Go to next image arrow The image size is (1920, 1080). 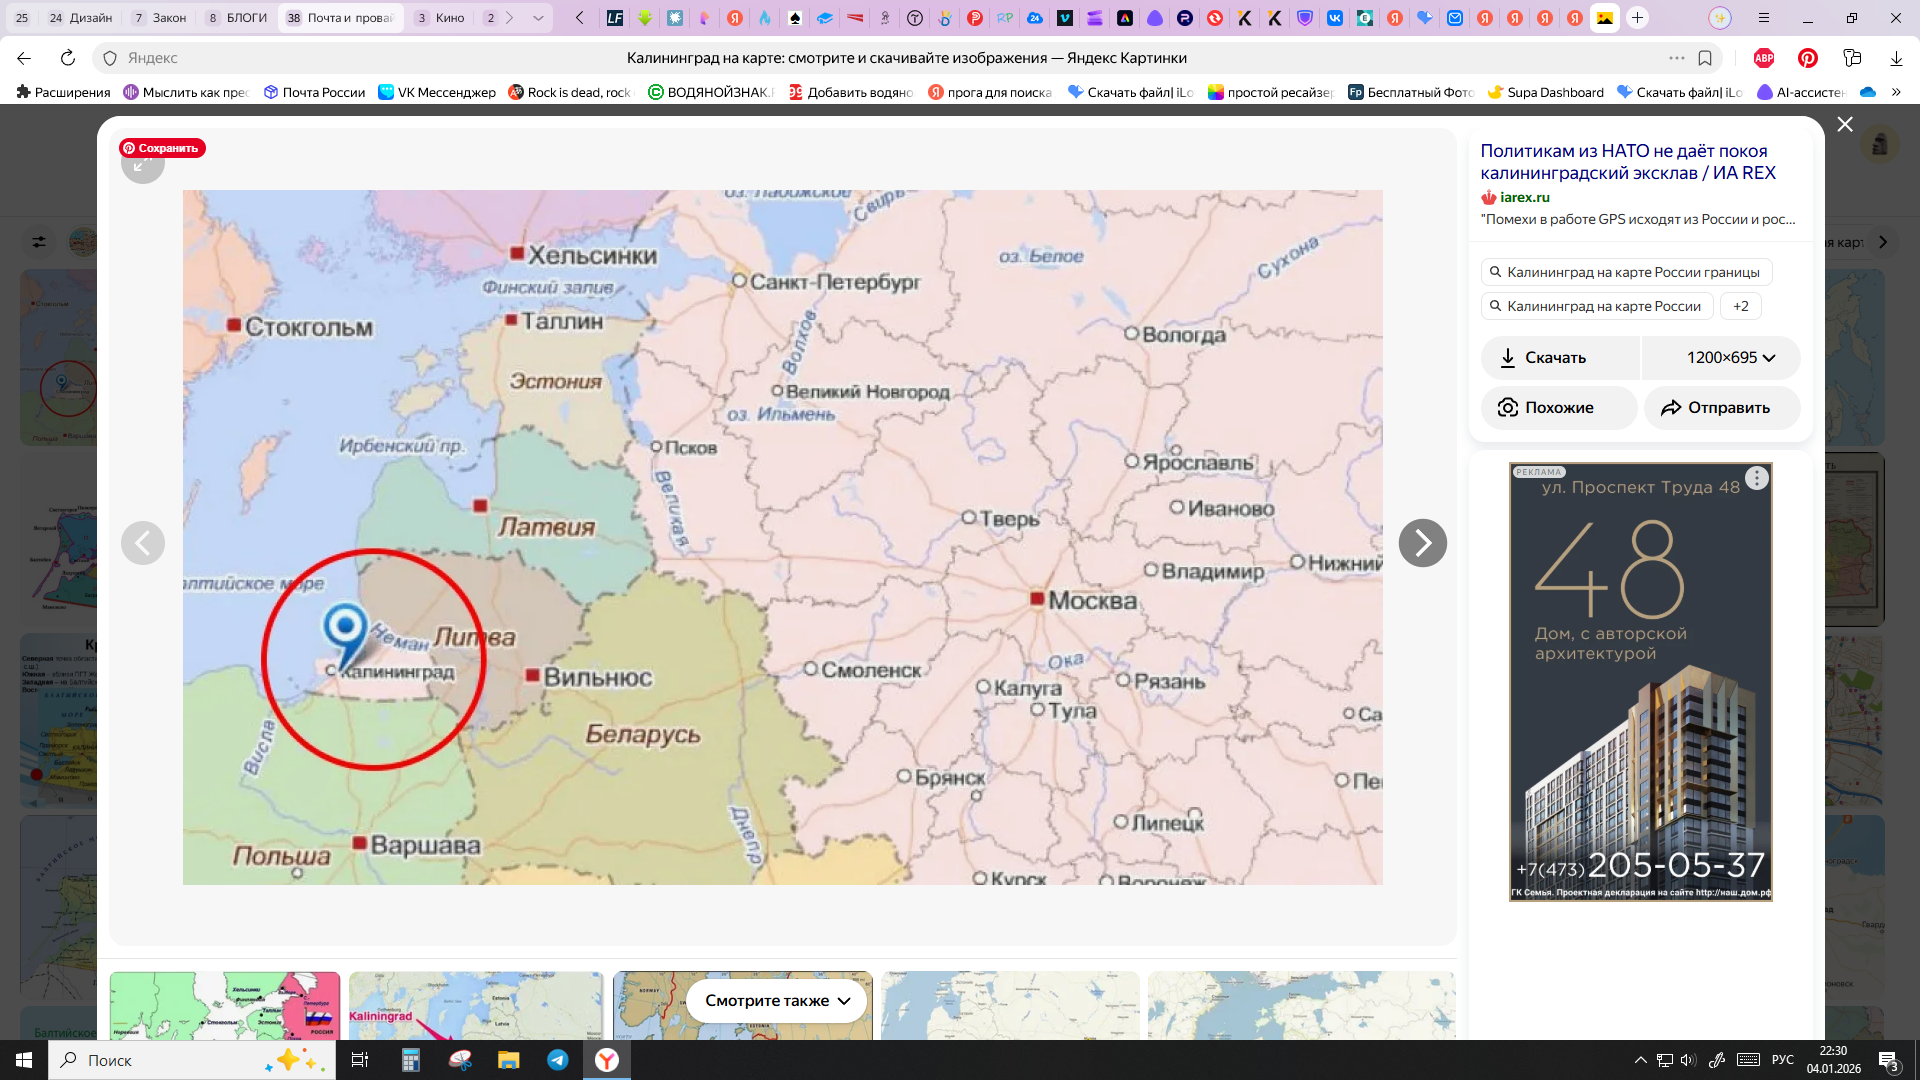pos(1422,543)
